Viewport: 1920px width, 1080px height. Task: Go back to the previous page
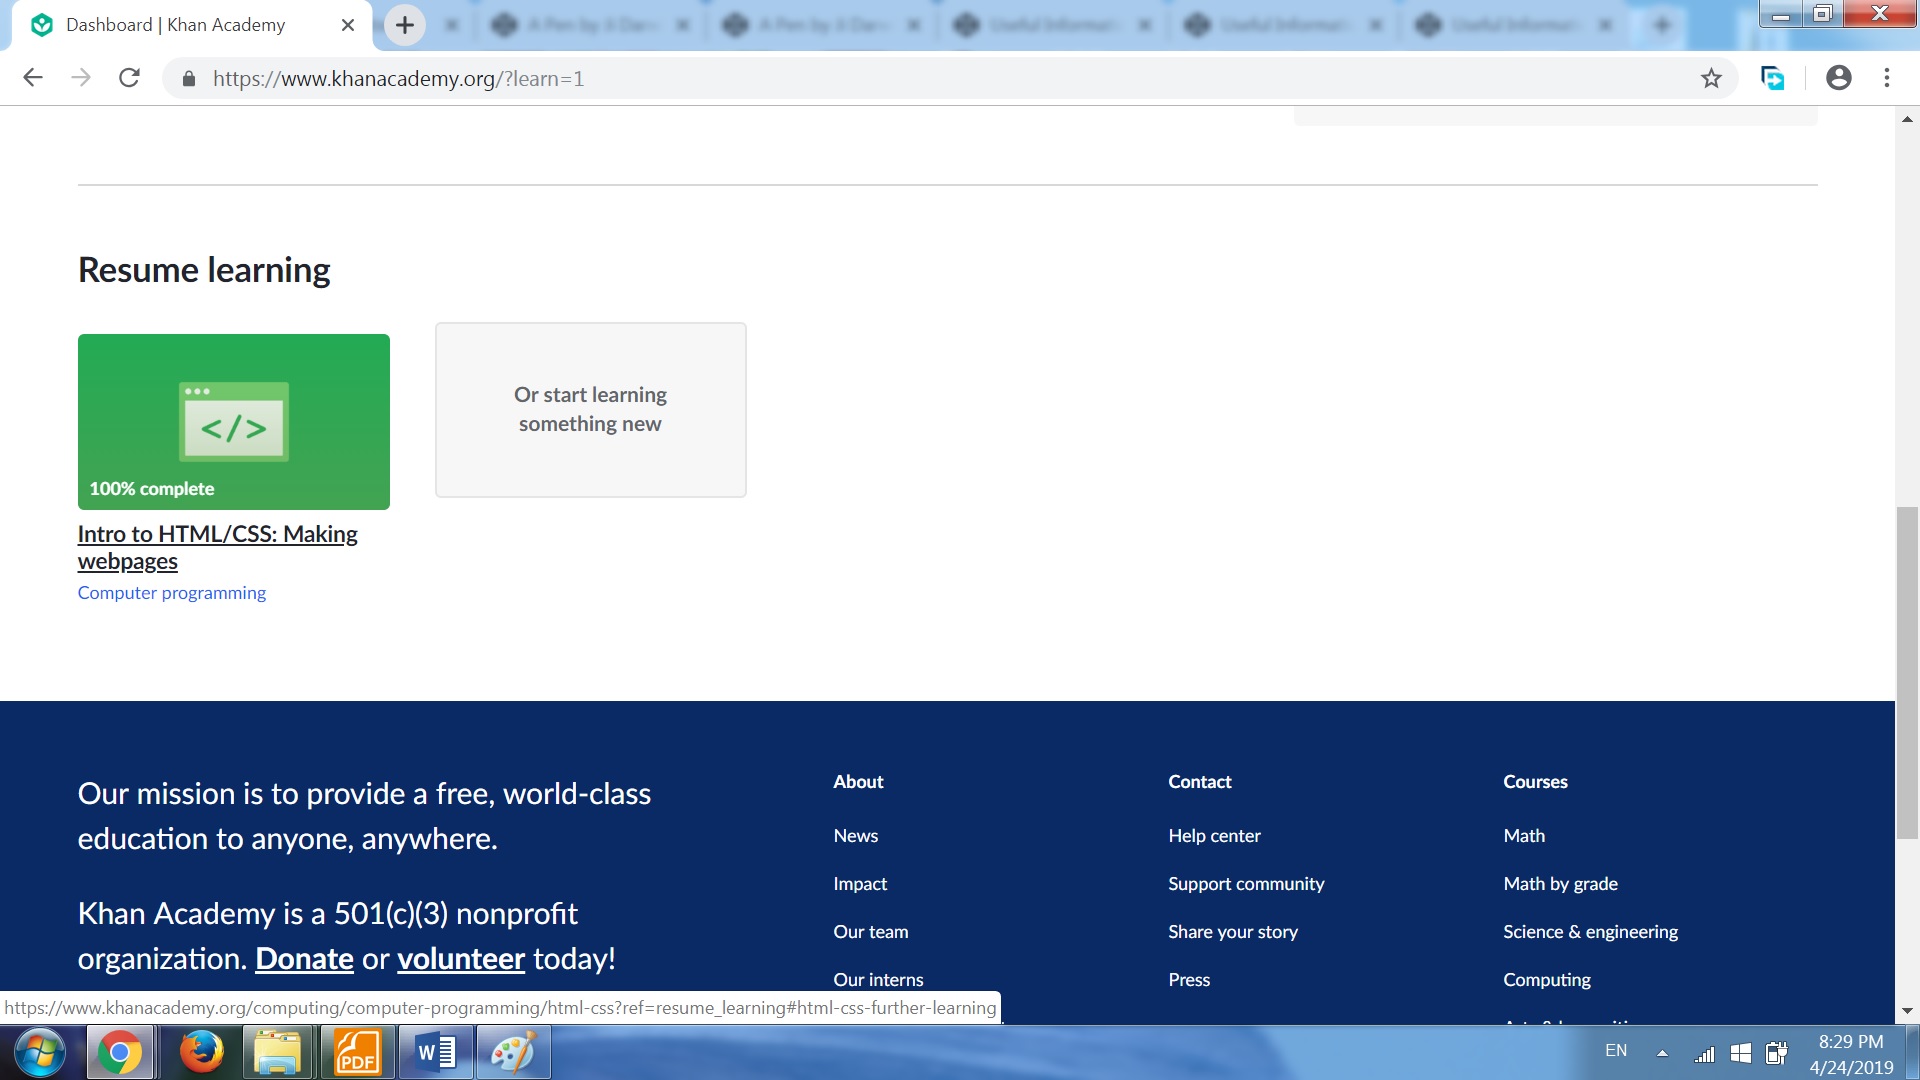[33, 78]
